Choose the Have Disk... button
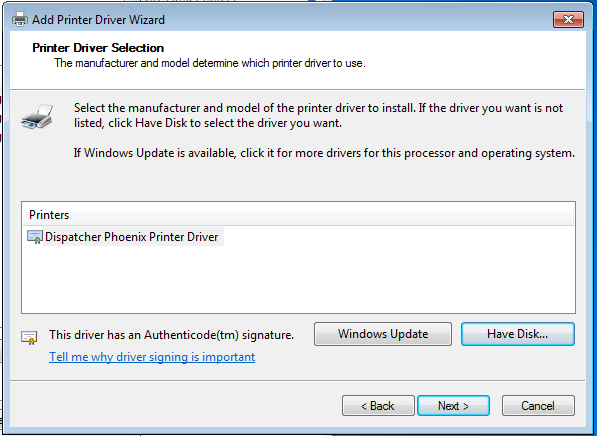 click(x=517, y=334)
